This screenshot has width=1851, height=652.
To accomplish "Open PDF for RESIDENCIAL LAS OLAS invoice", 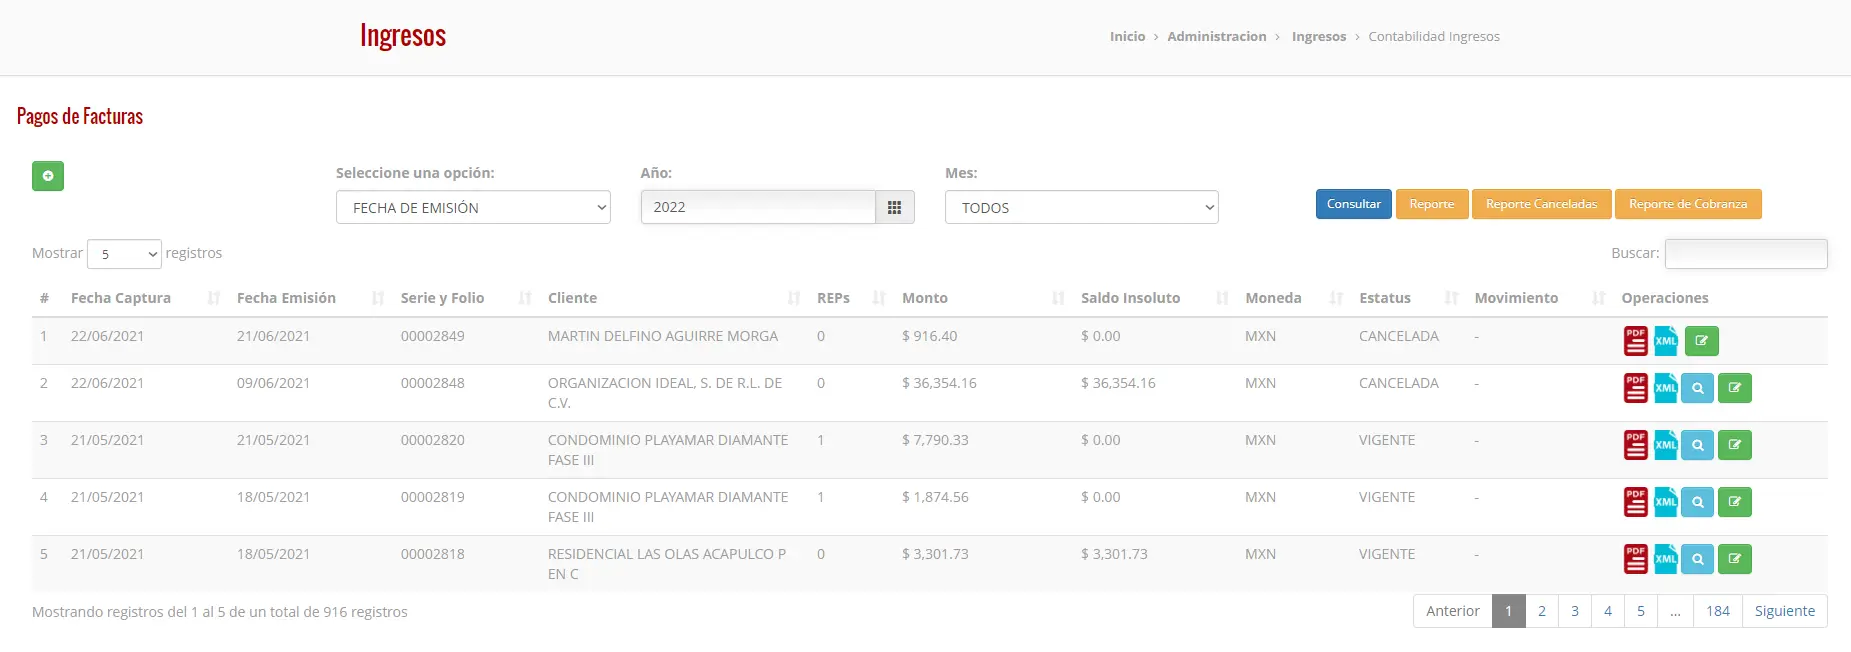I will point(1636,559).
